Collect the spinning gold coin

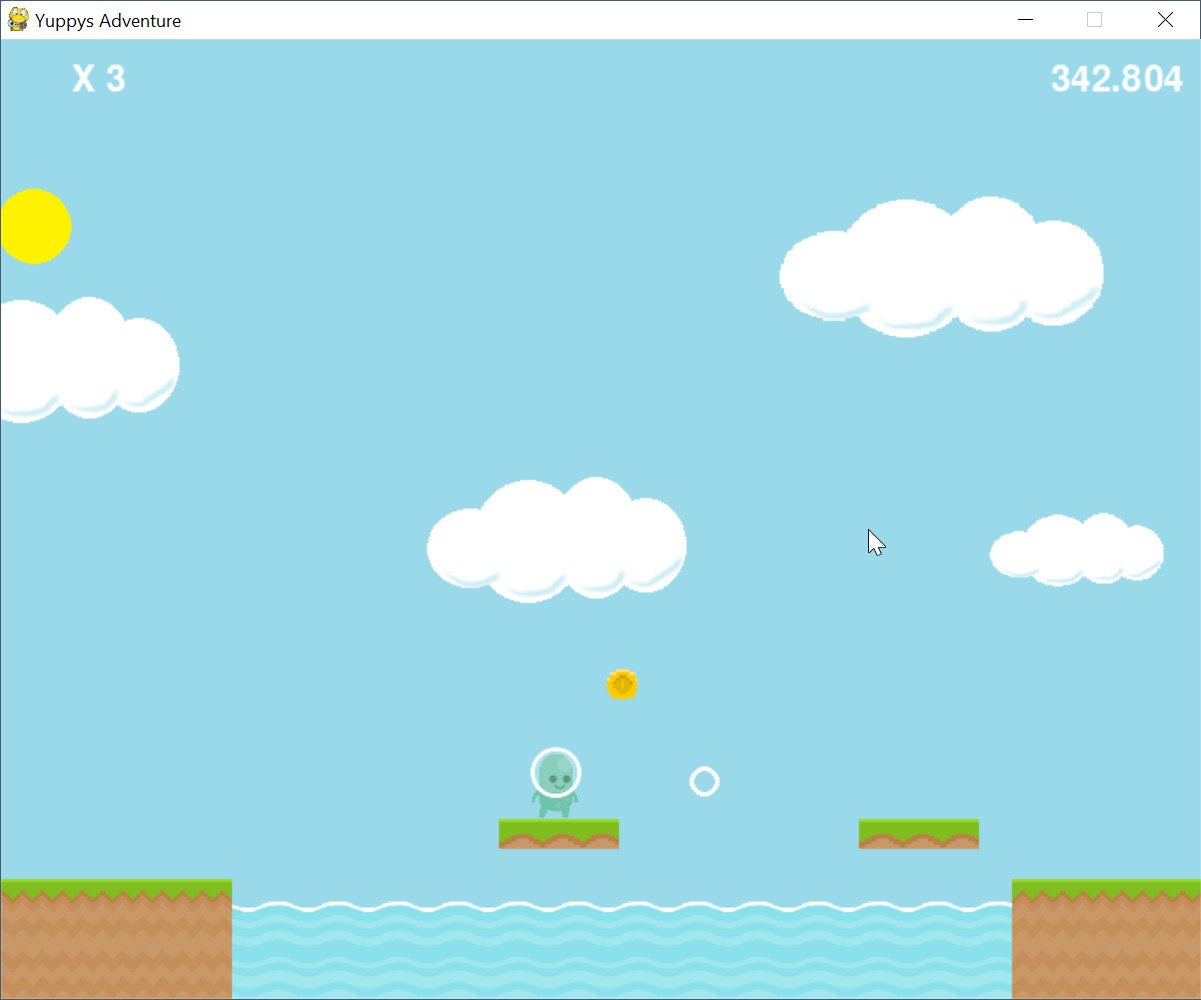[x=622, y=683]
